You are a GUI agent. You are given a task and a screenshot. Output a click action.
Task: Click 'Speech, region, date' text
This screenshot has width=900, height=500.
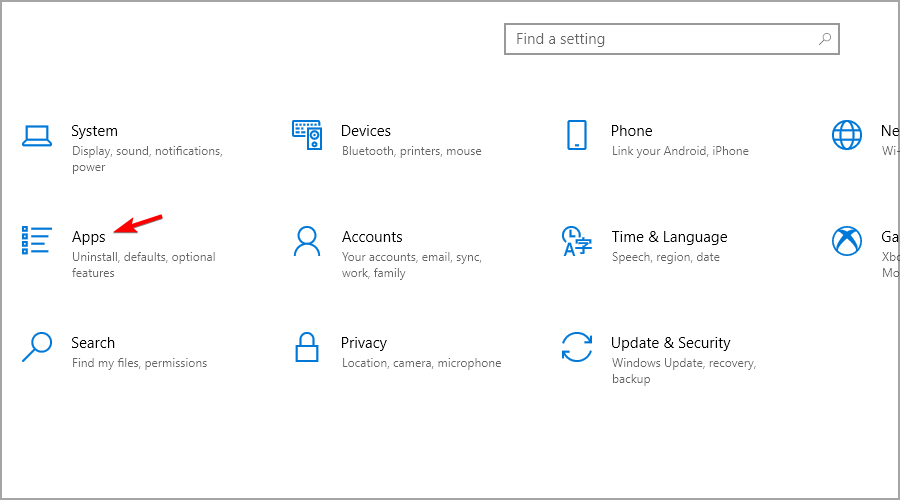[666, 257]
